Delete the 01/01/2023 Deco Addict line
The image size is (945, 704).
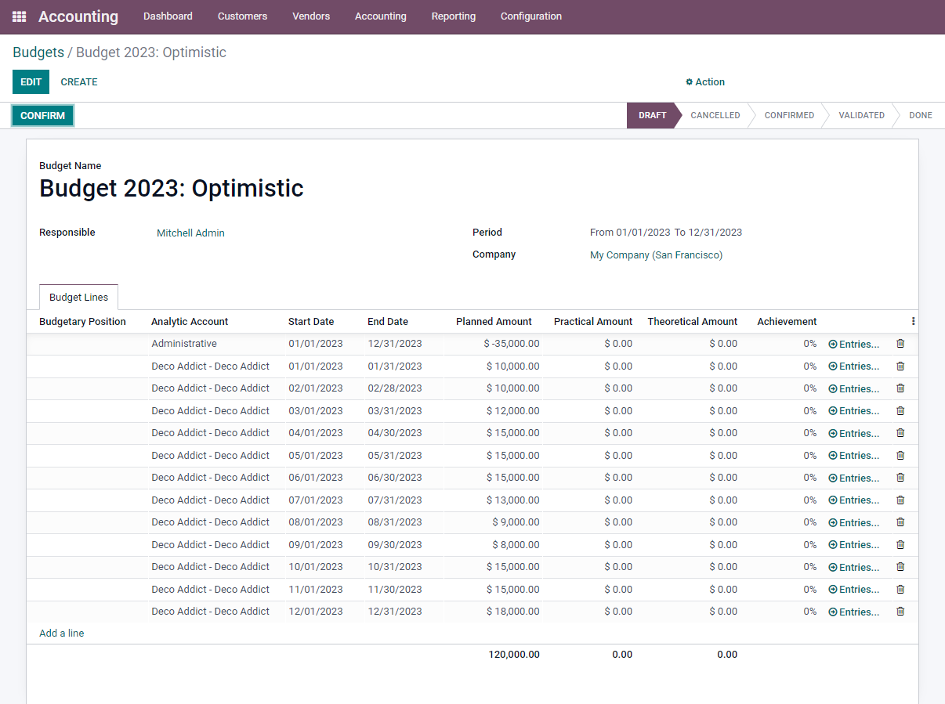[x=900, y=366]
